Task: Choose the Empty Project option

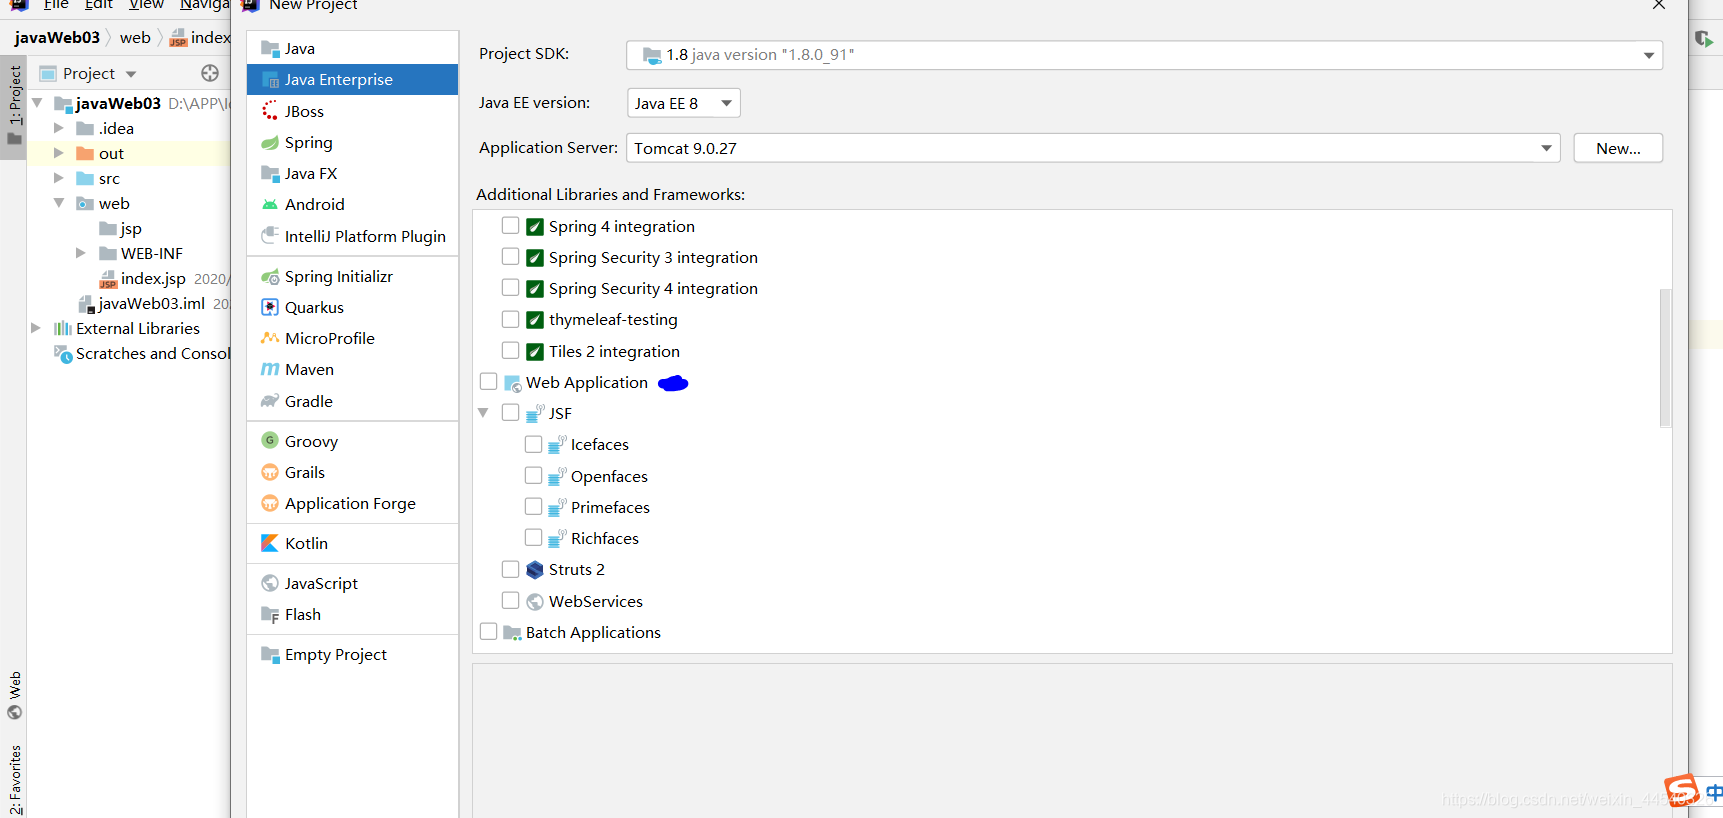Action: click(352, 654)
